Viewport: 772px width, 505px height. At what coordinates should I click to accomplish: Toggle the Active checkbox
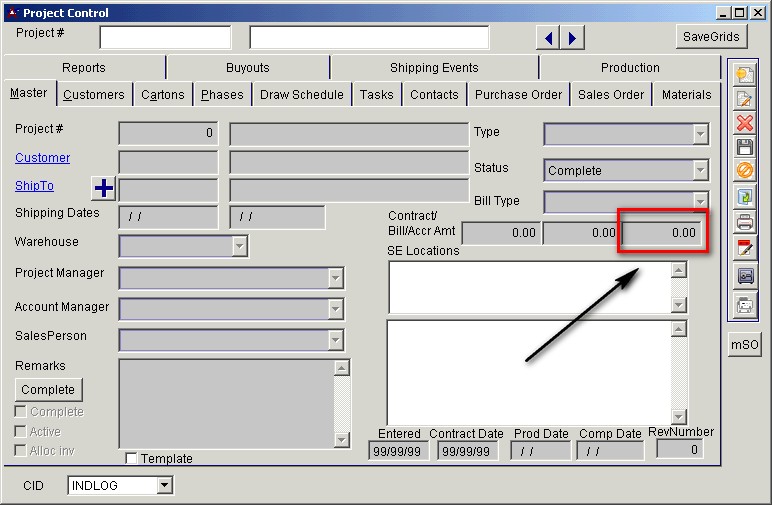pos(21,431)
